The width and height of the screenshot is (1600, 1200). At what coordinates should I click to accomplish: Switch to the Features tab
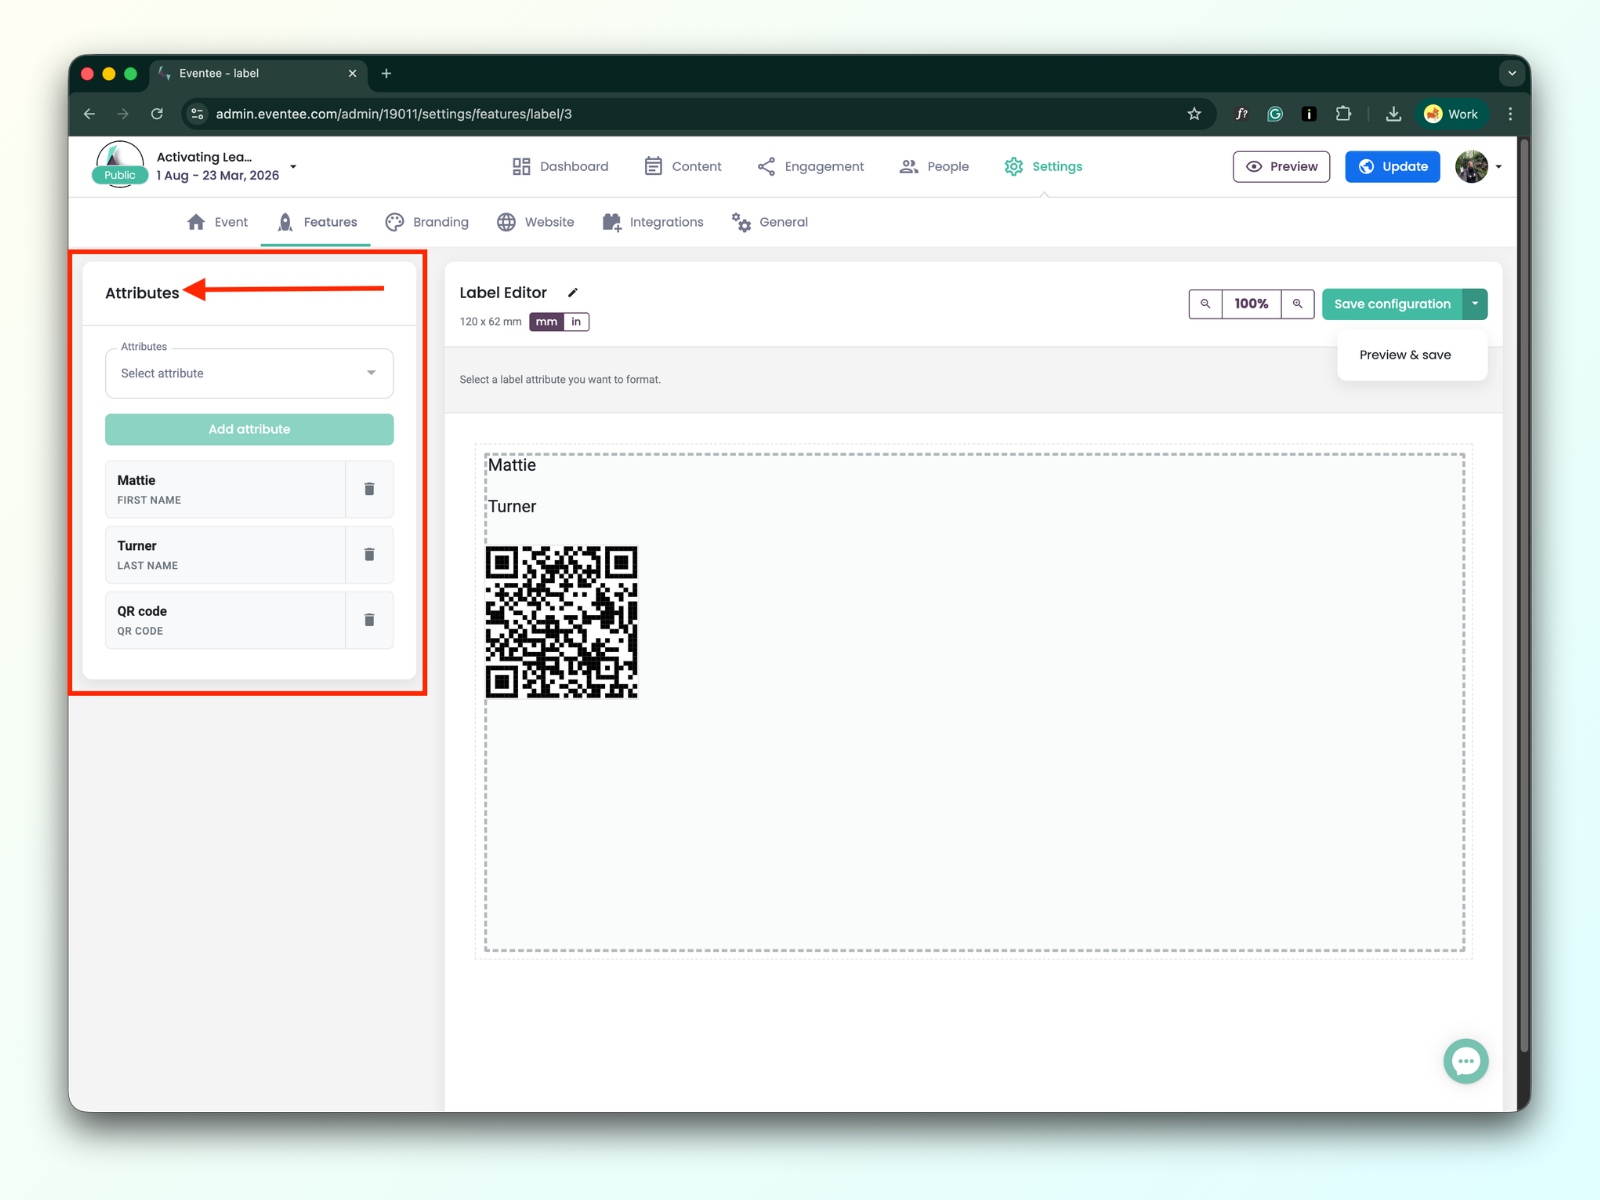[x=316, y=222]
